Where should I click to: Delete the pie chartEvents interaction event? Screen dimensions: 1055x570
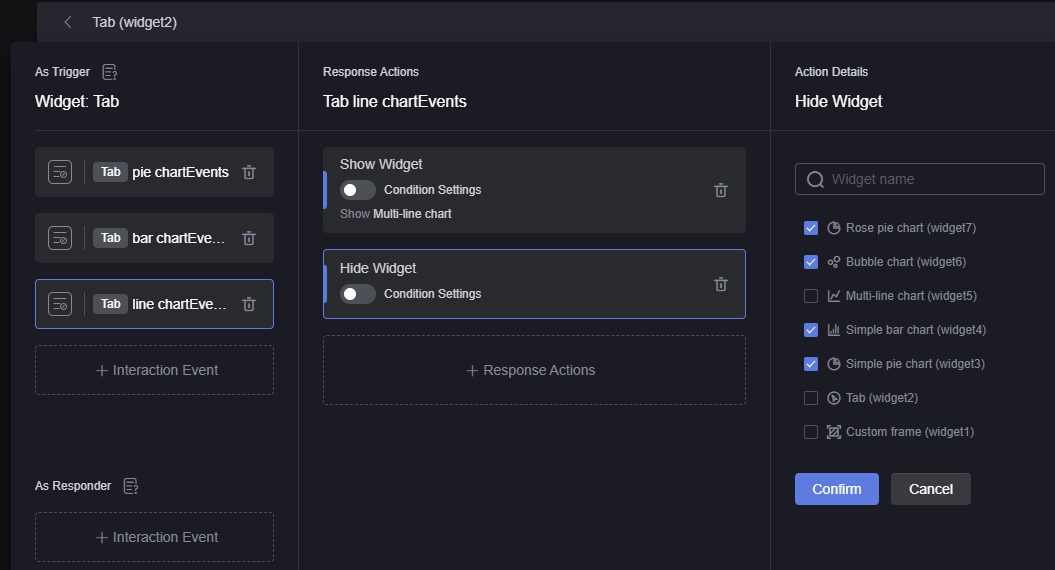pos(249,172)
